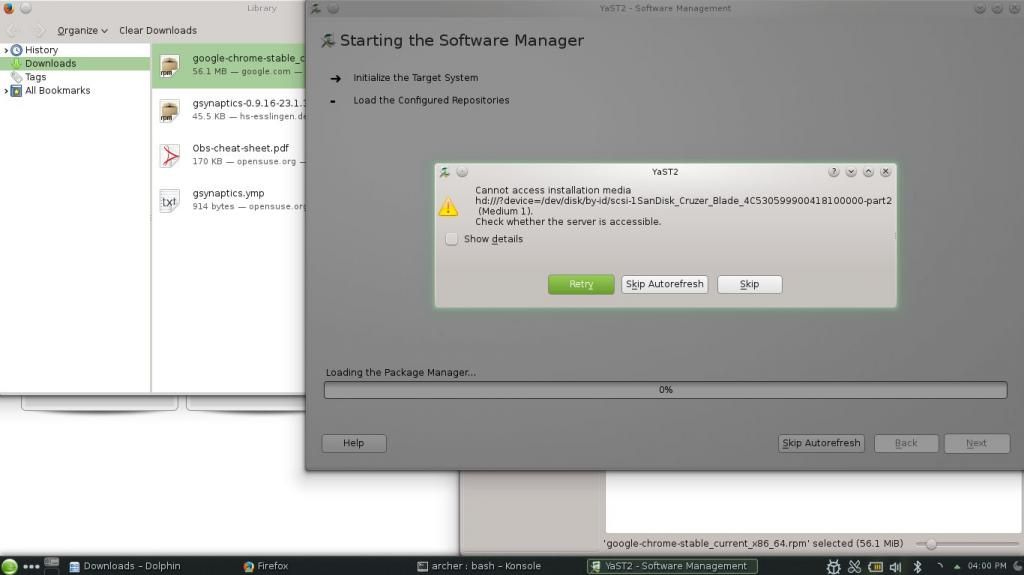Expand hidden tray icons arrow
This screenshot has width=1024, height=575.
957,567
